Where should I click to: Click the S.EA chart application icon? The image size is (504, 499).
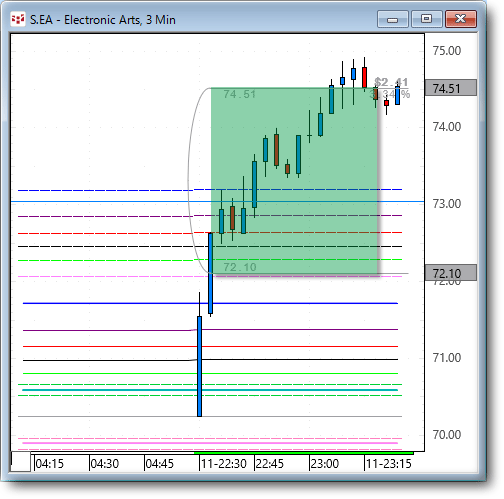(18, 19)
